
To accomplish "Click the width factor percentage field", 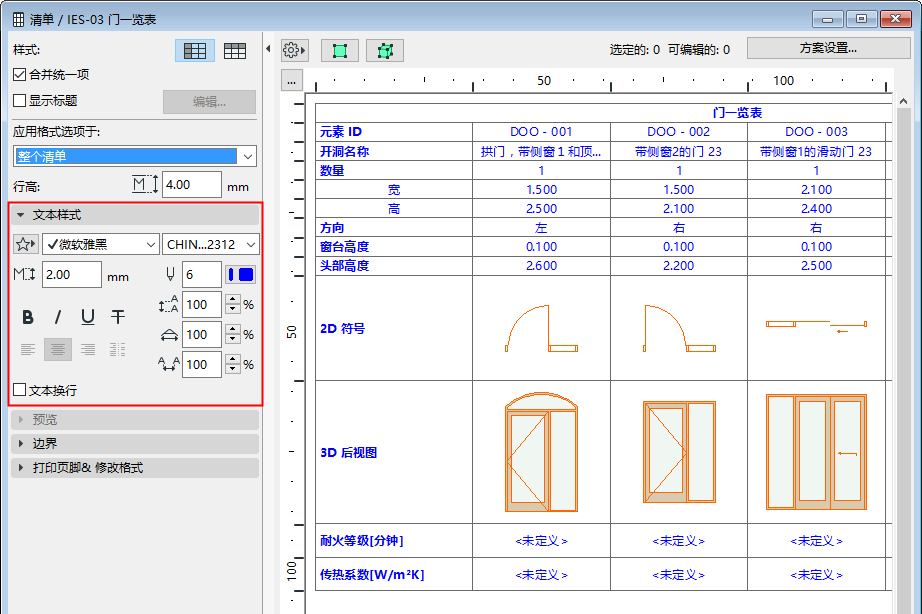I will 202,335.
